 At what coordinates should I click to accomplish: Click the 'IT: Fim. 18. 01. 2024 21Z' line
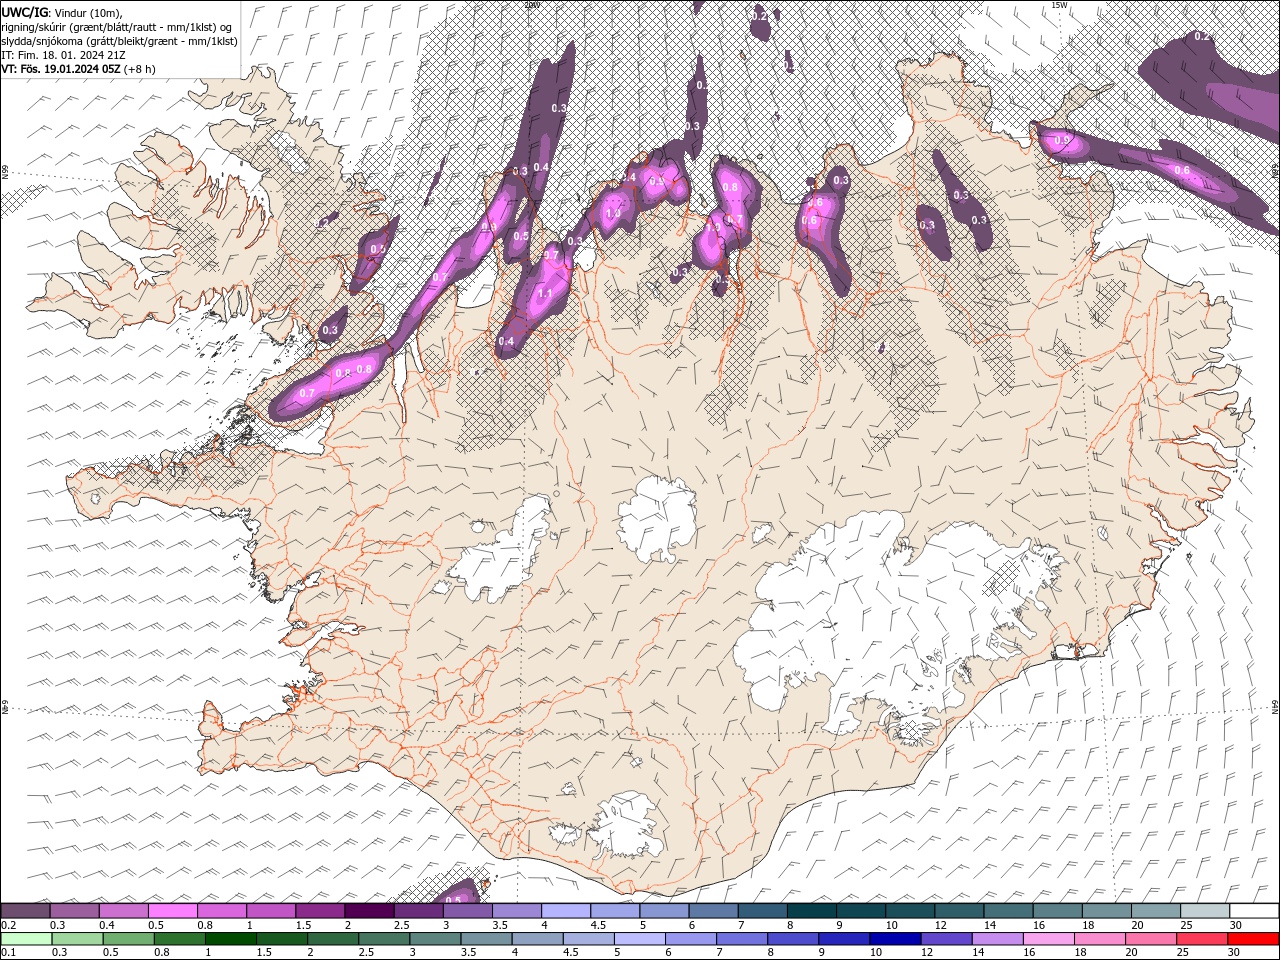pos(63,55)
